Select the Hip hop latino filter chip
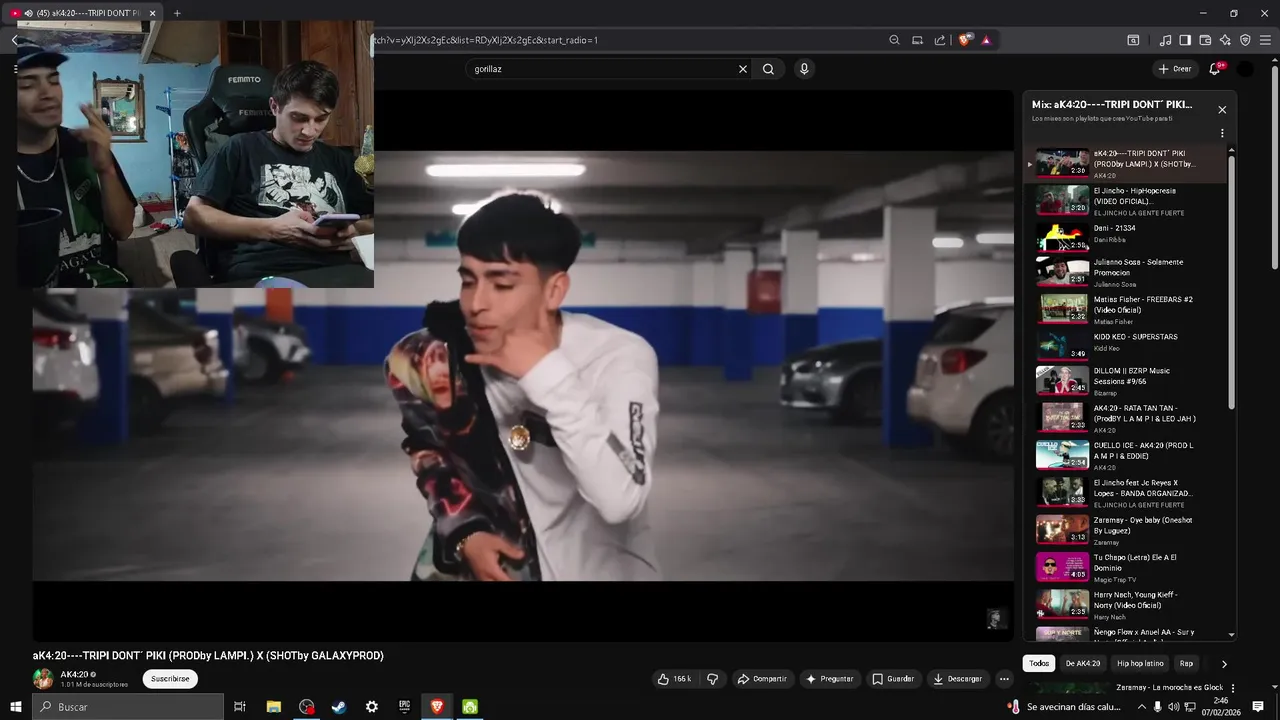1280x720 pixels. coord(1140,663)
